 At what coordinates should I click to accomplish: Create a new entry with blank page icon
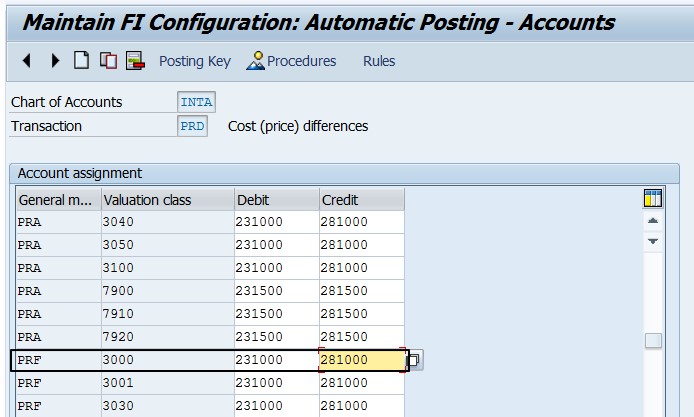81,60
